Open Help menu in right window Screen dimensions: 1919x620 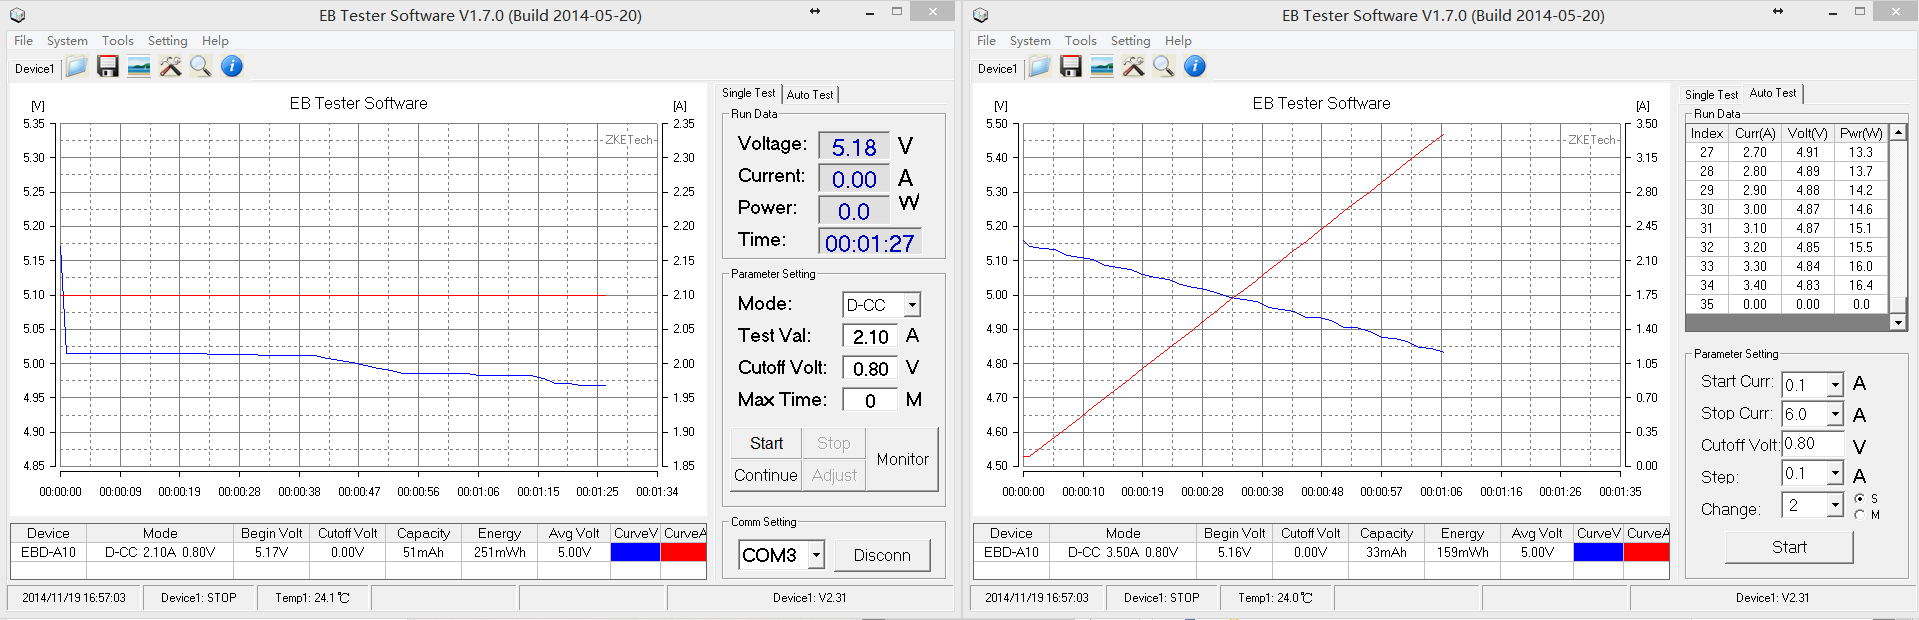[x=1178, y=41]
